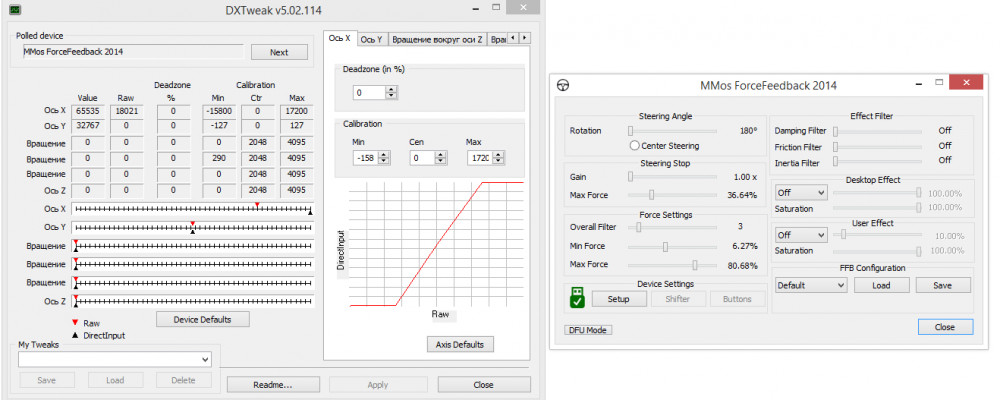Click the Ось X Max calibration cell 17200

pyautogui.click(x=297, y=111)
